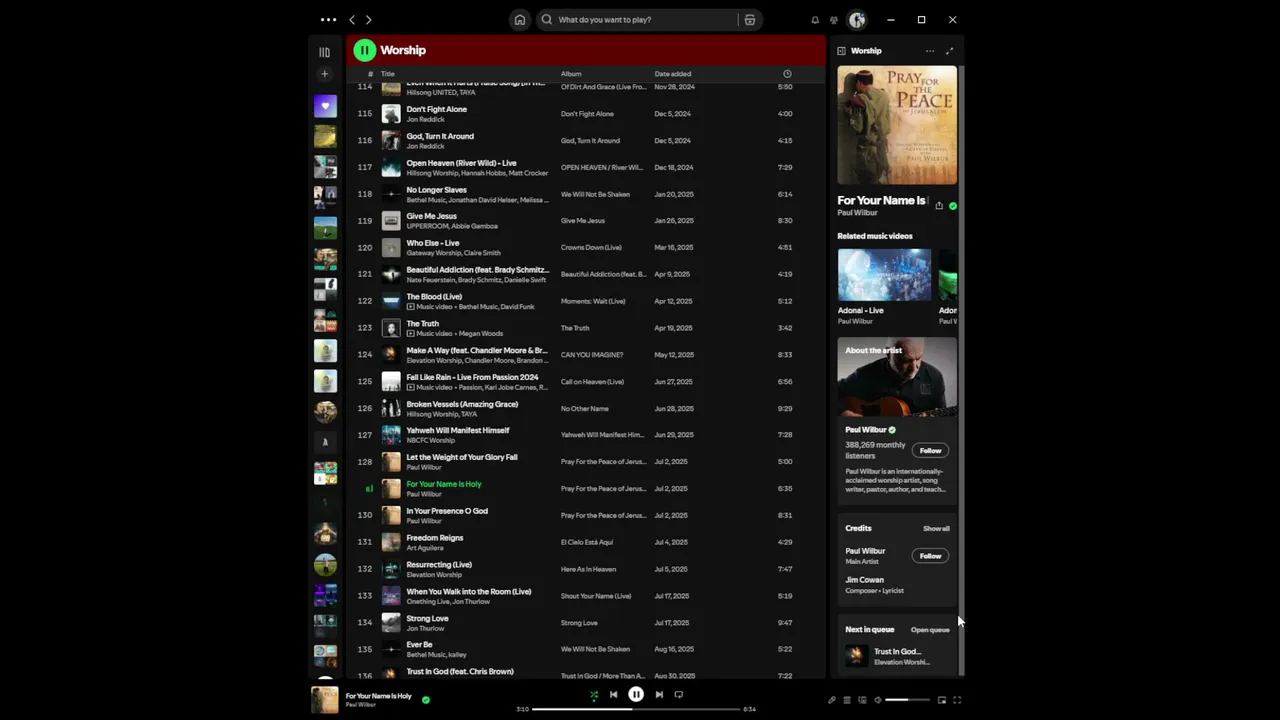Go to Spotify Home

(x=519, y=19)
